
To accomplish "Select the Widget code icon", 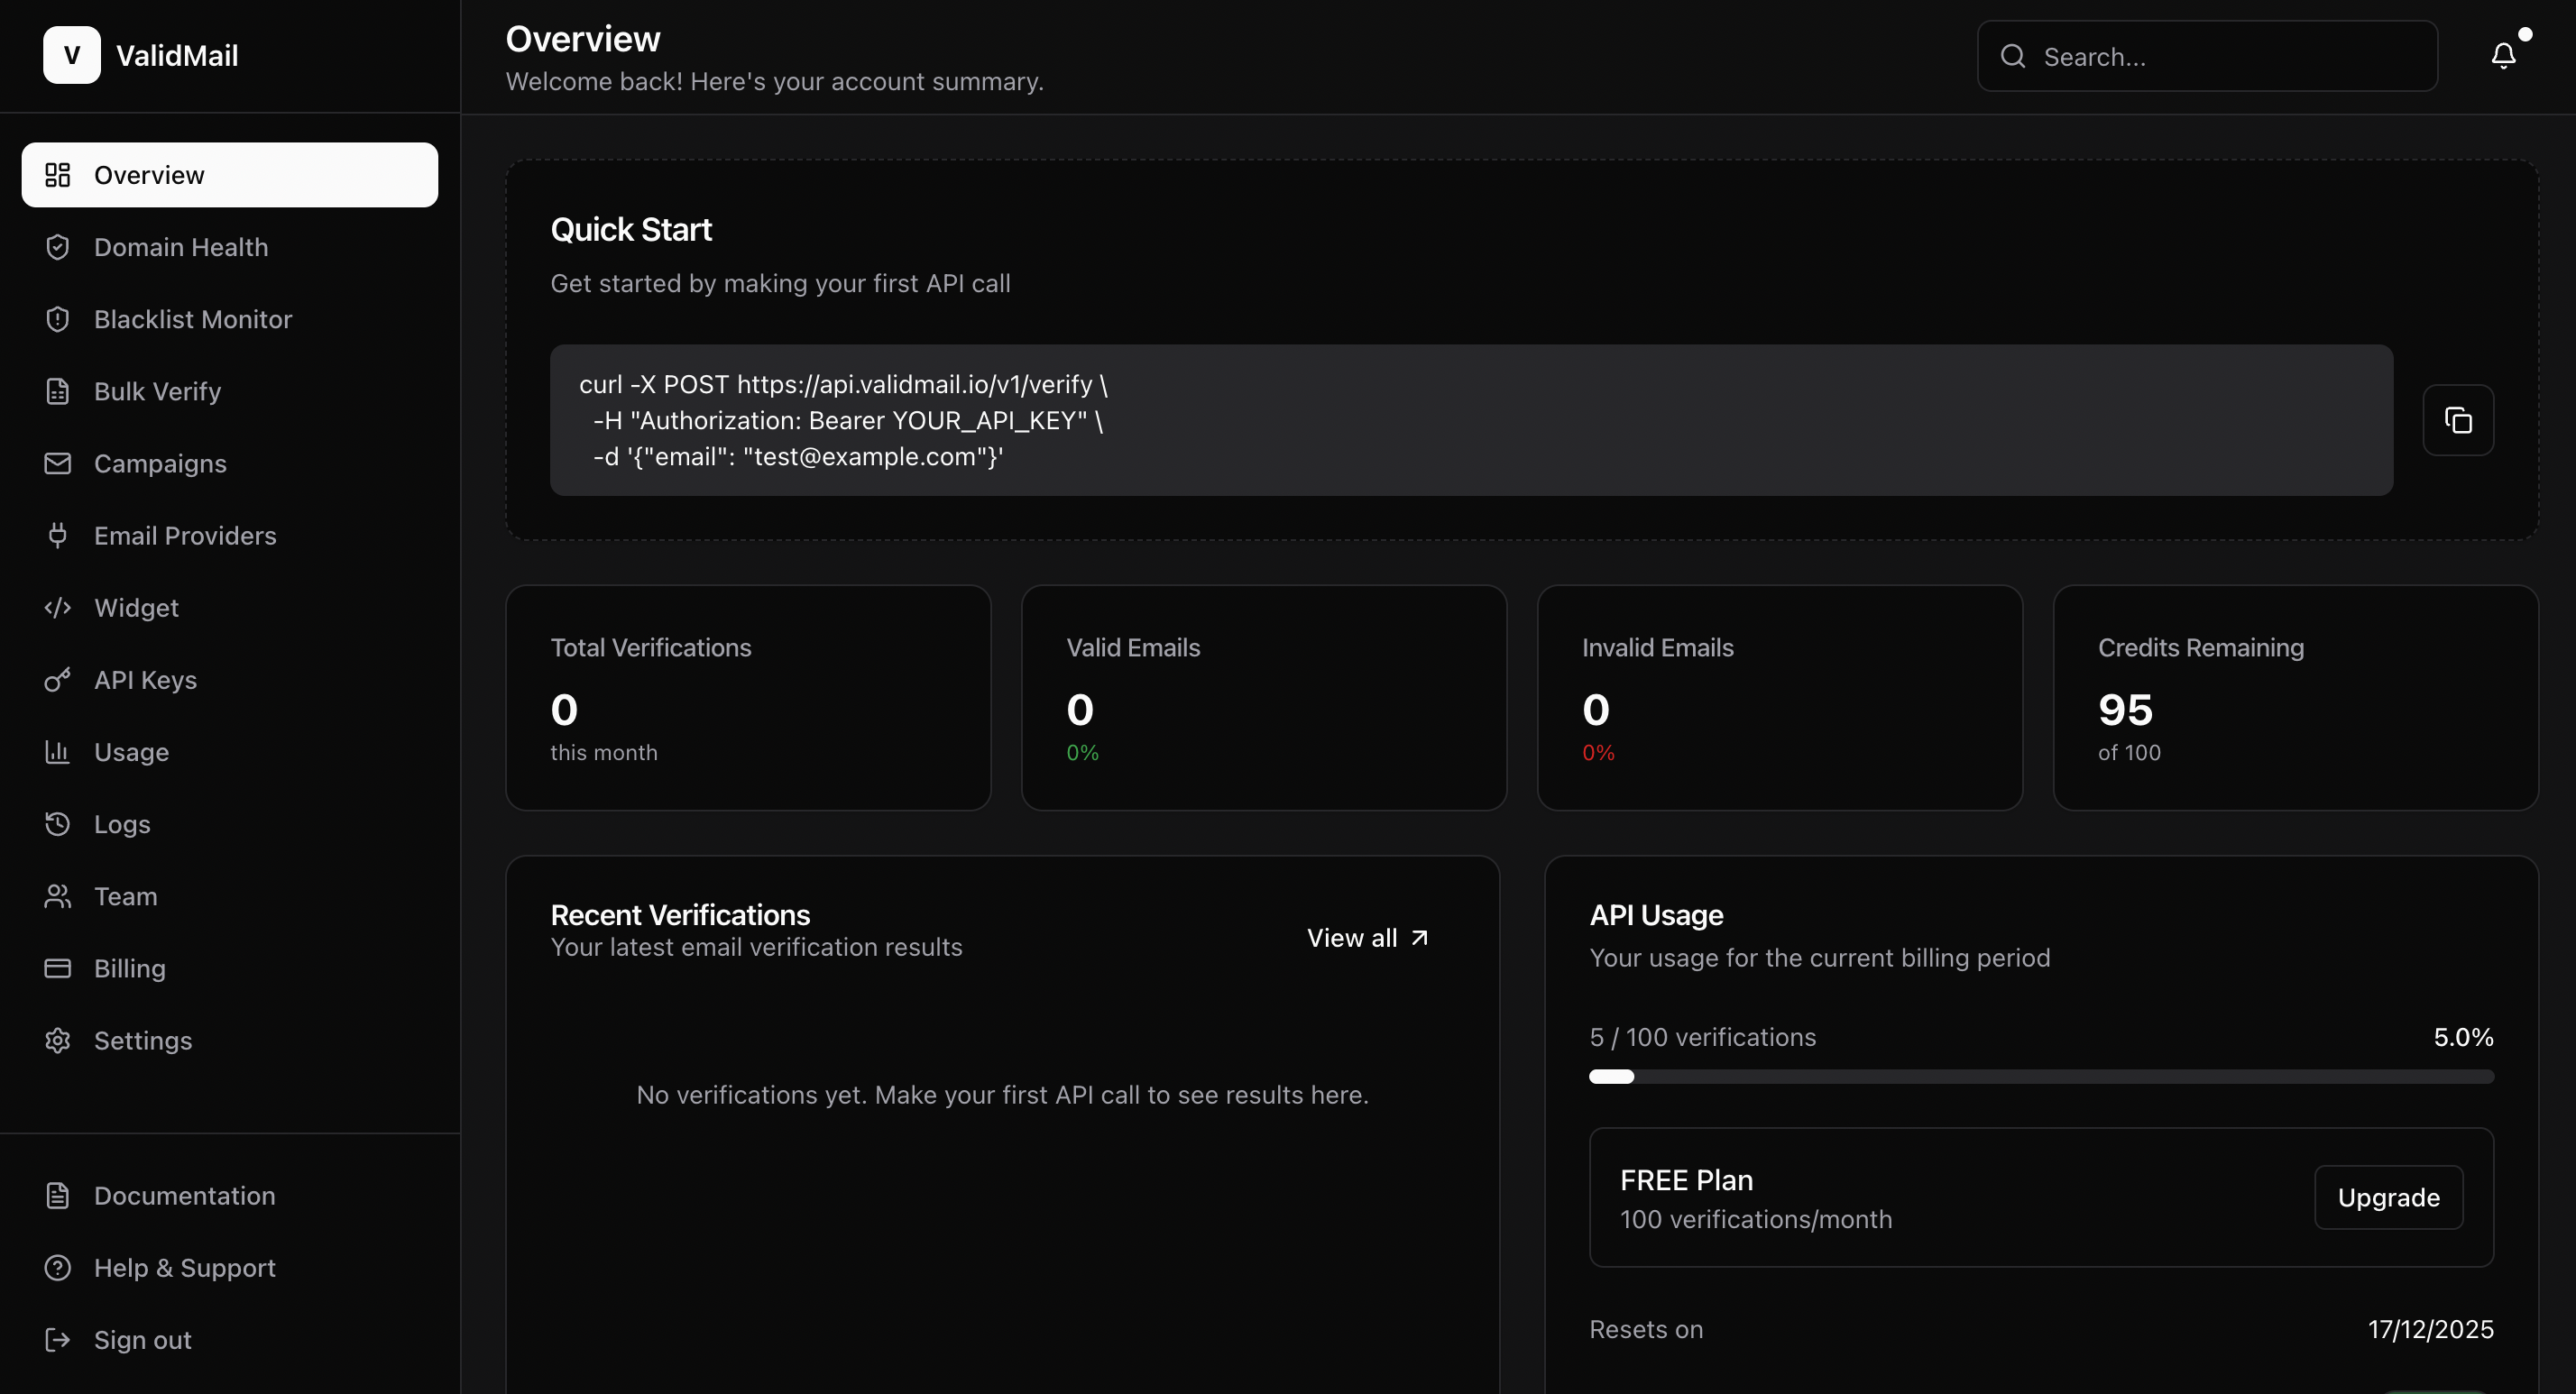I will point(57,607).
